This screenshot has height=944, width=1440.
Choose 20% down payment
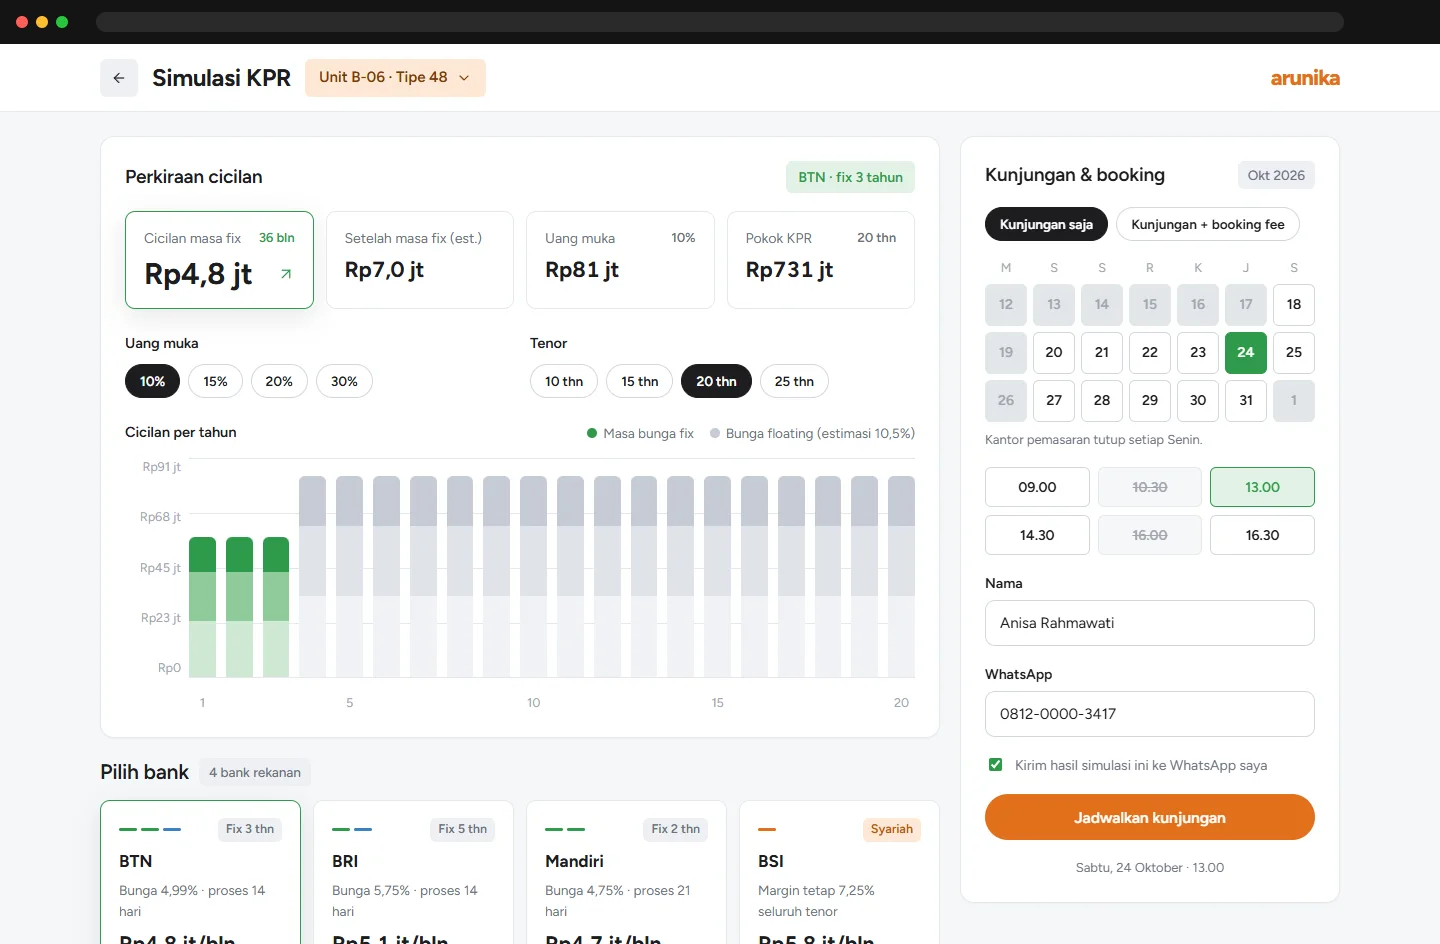(279, 381)
